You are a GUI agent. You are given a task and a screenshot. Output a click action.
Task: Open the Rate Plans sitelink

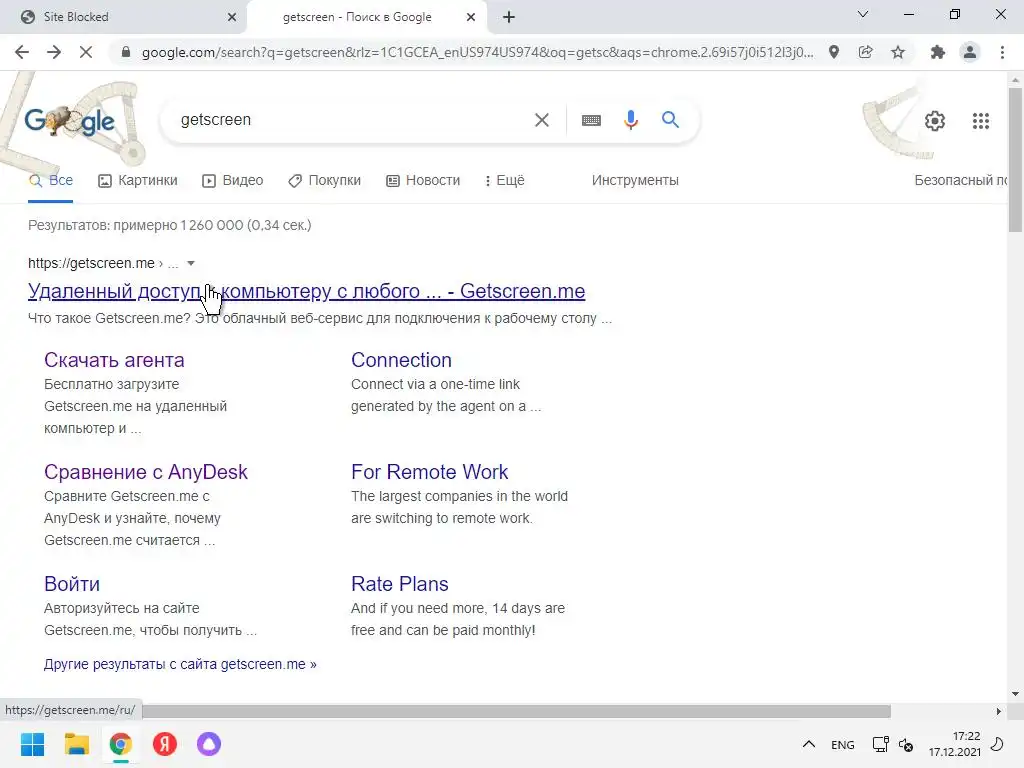400,583
